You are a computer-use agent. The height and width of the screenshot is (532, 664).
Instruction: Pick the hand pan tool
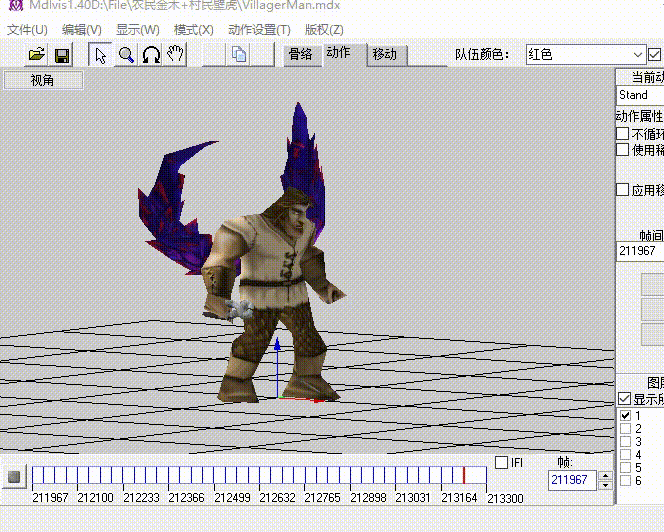pos(175,55)
